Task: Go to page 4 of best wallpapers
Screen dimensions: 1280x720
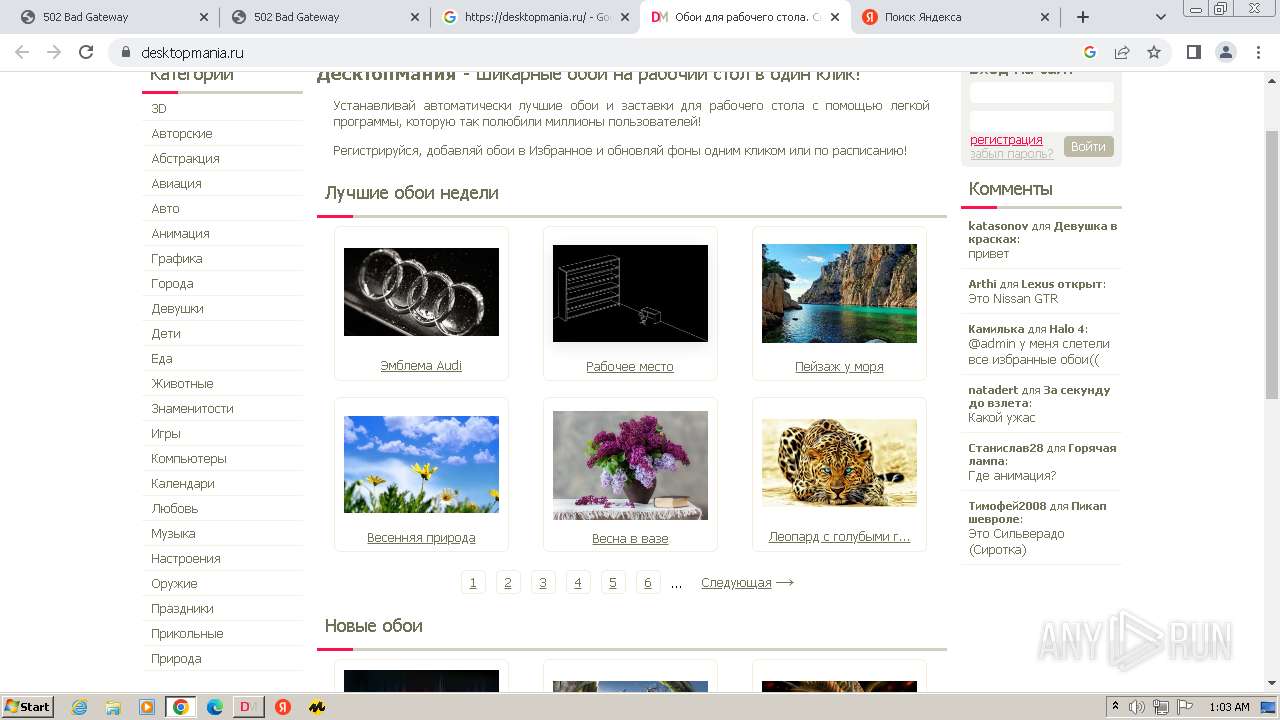Action: (x=577, y=583)
